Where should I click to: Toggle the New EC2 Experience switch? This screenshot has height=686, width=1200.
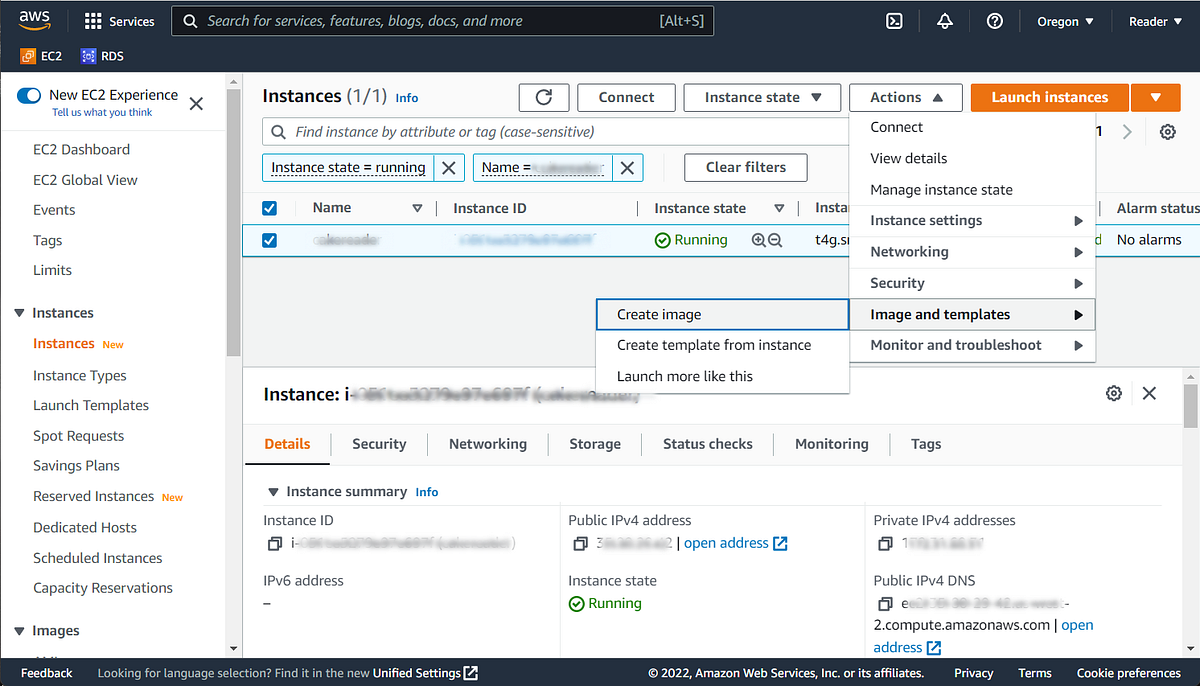pos(29,95)
